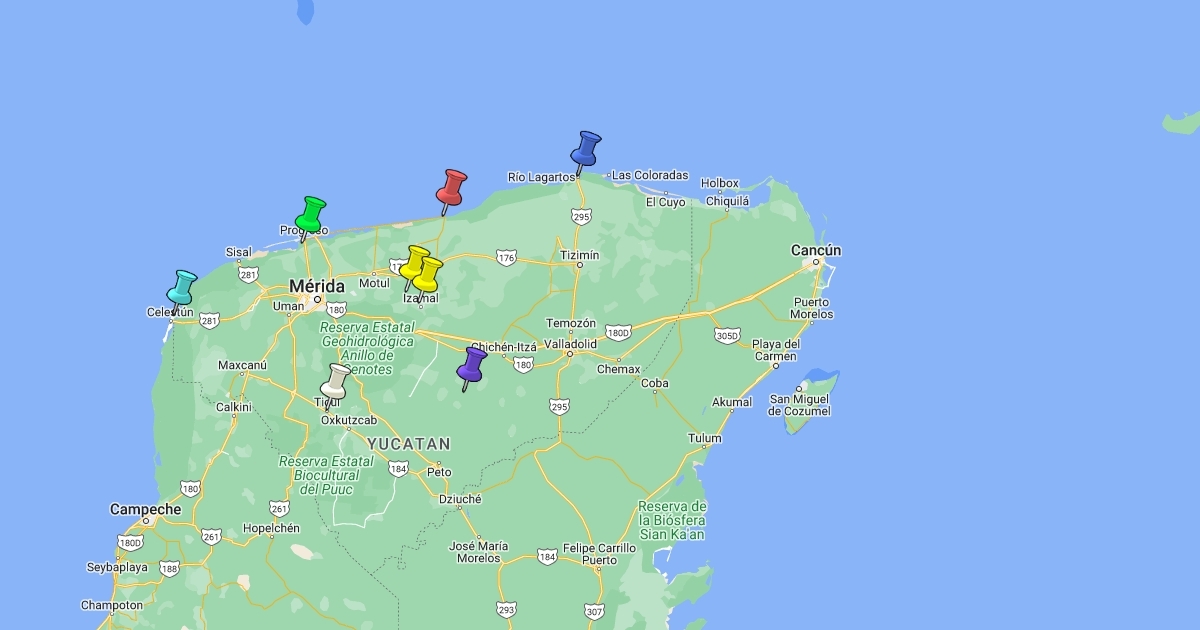Click the highway 293 shield
The height and width of the screenshot is (630, 1200).
[x=507, y=608]
